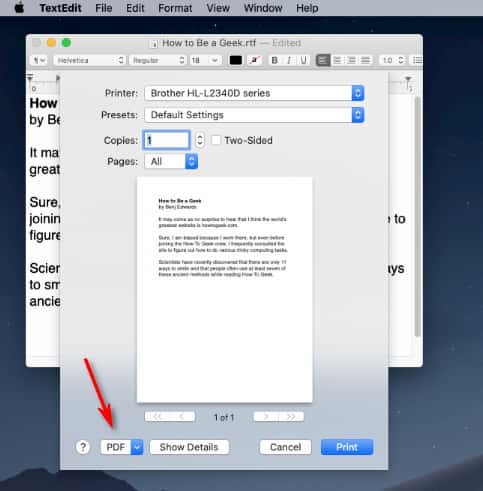The image size is (483, 491).
Task: Open the Helvetica font family dropdown
Action: [89, 60]
